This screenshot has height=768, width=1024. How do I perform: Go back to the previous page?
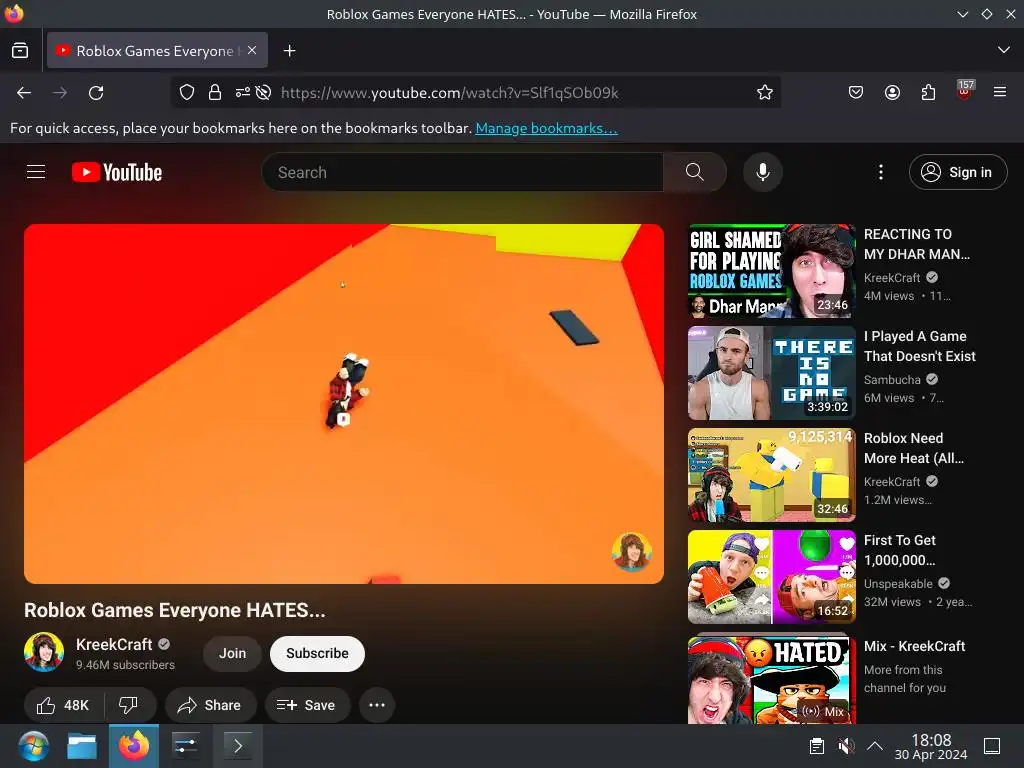pyautogui.click(x=24, y=93)
